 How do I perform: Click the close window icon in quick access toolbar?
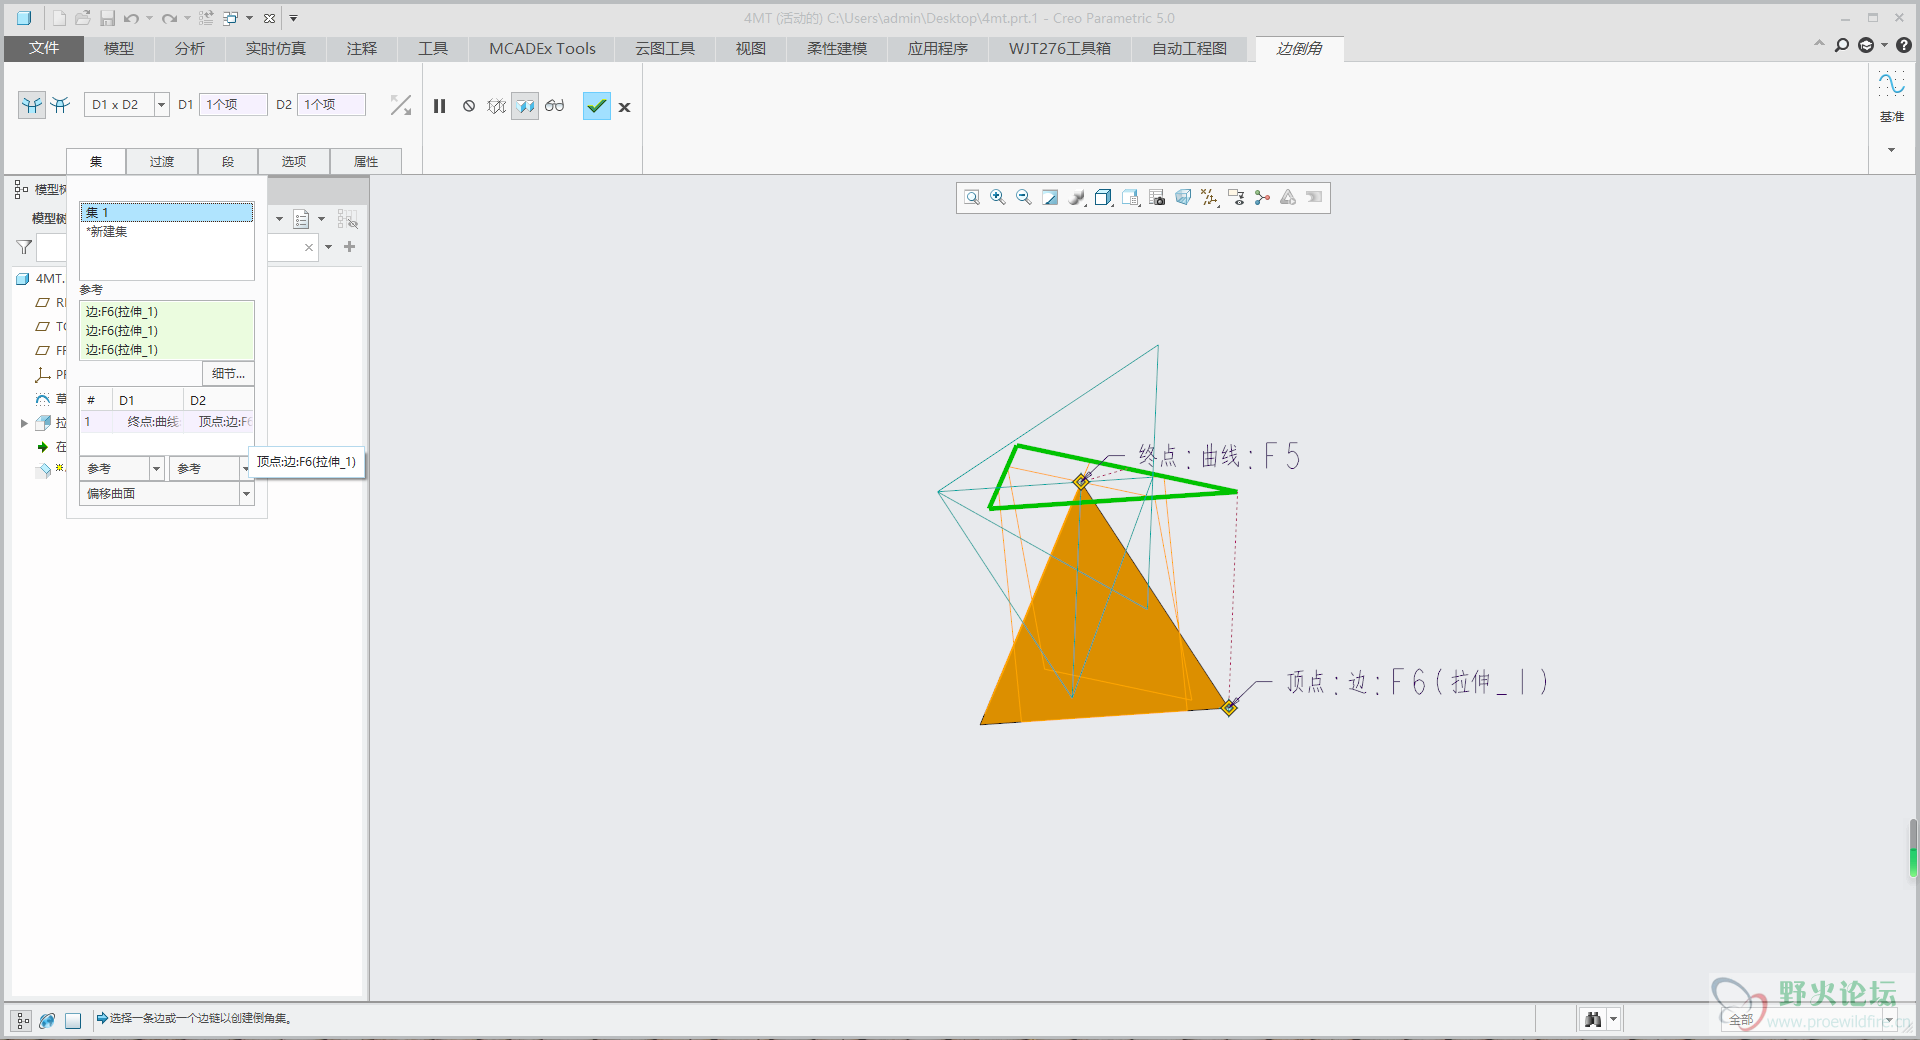point(269,18)
